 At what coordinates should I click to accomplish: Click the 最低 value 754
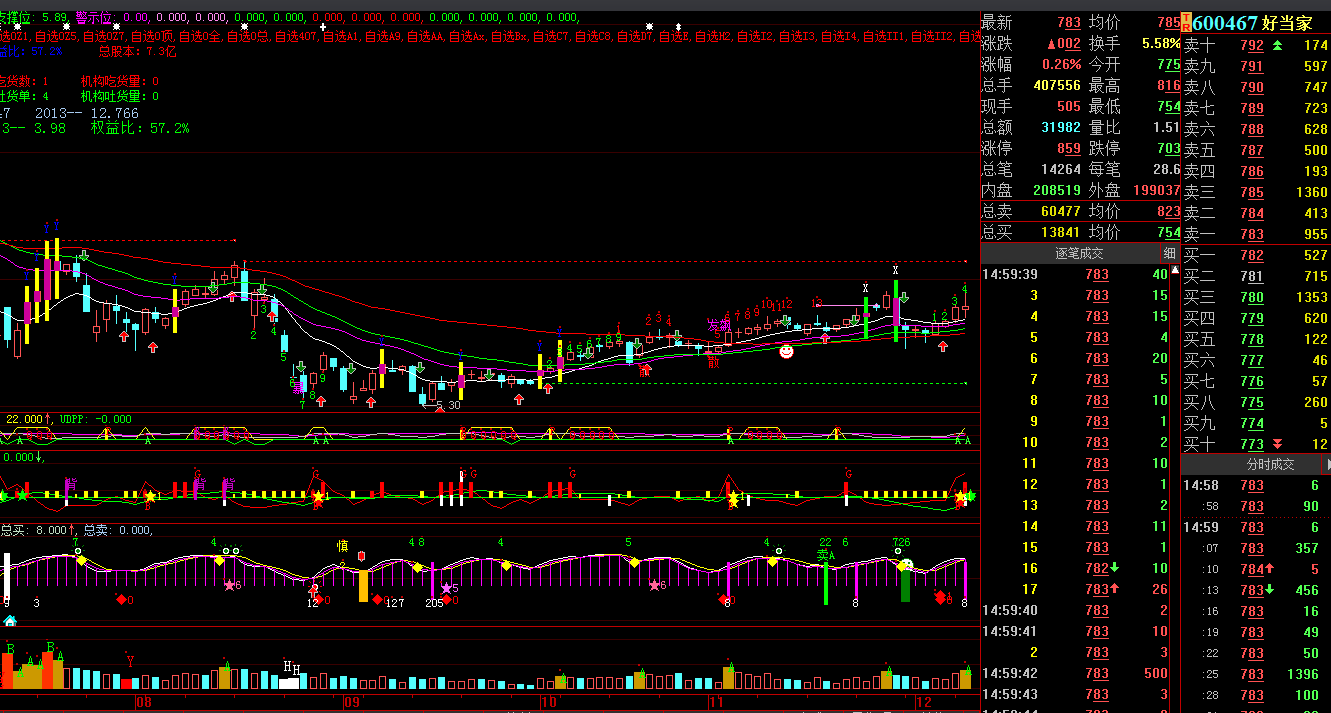click(x=1168, y=106)
